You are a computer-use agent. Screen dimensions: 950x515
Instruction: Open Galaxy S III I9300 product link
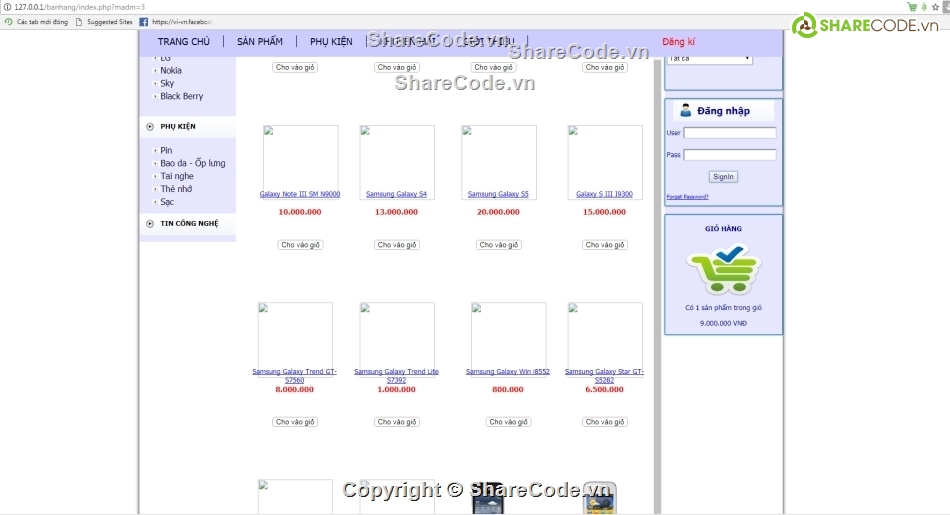point(604,194)
